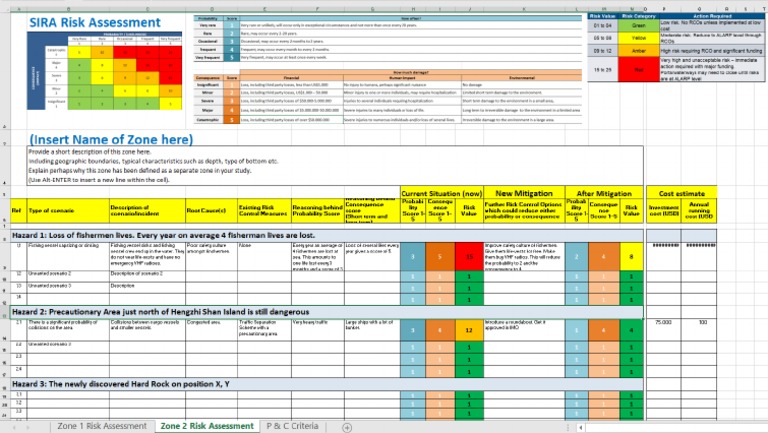The height and width of the screenshot is (433, 768).
Task: Click the red risk value 15 cell
Action: (469, 256)
